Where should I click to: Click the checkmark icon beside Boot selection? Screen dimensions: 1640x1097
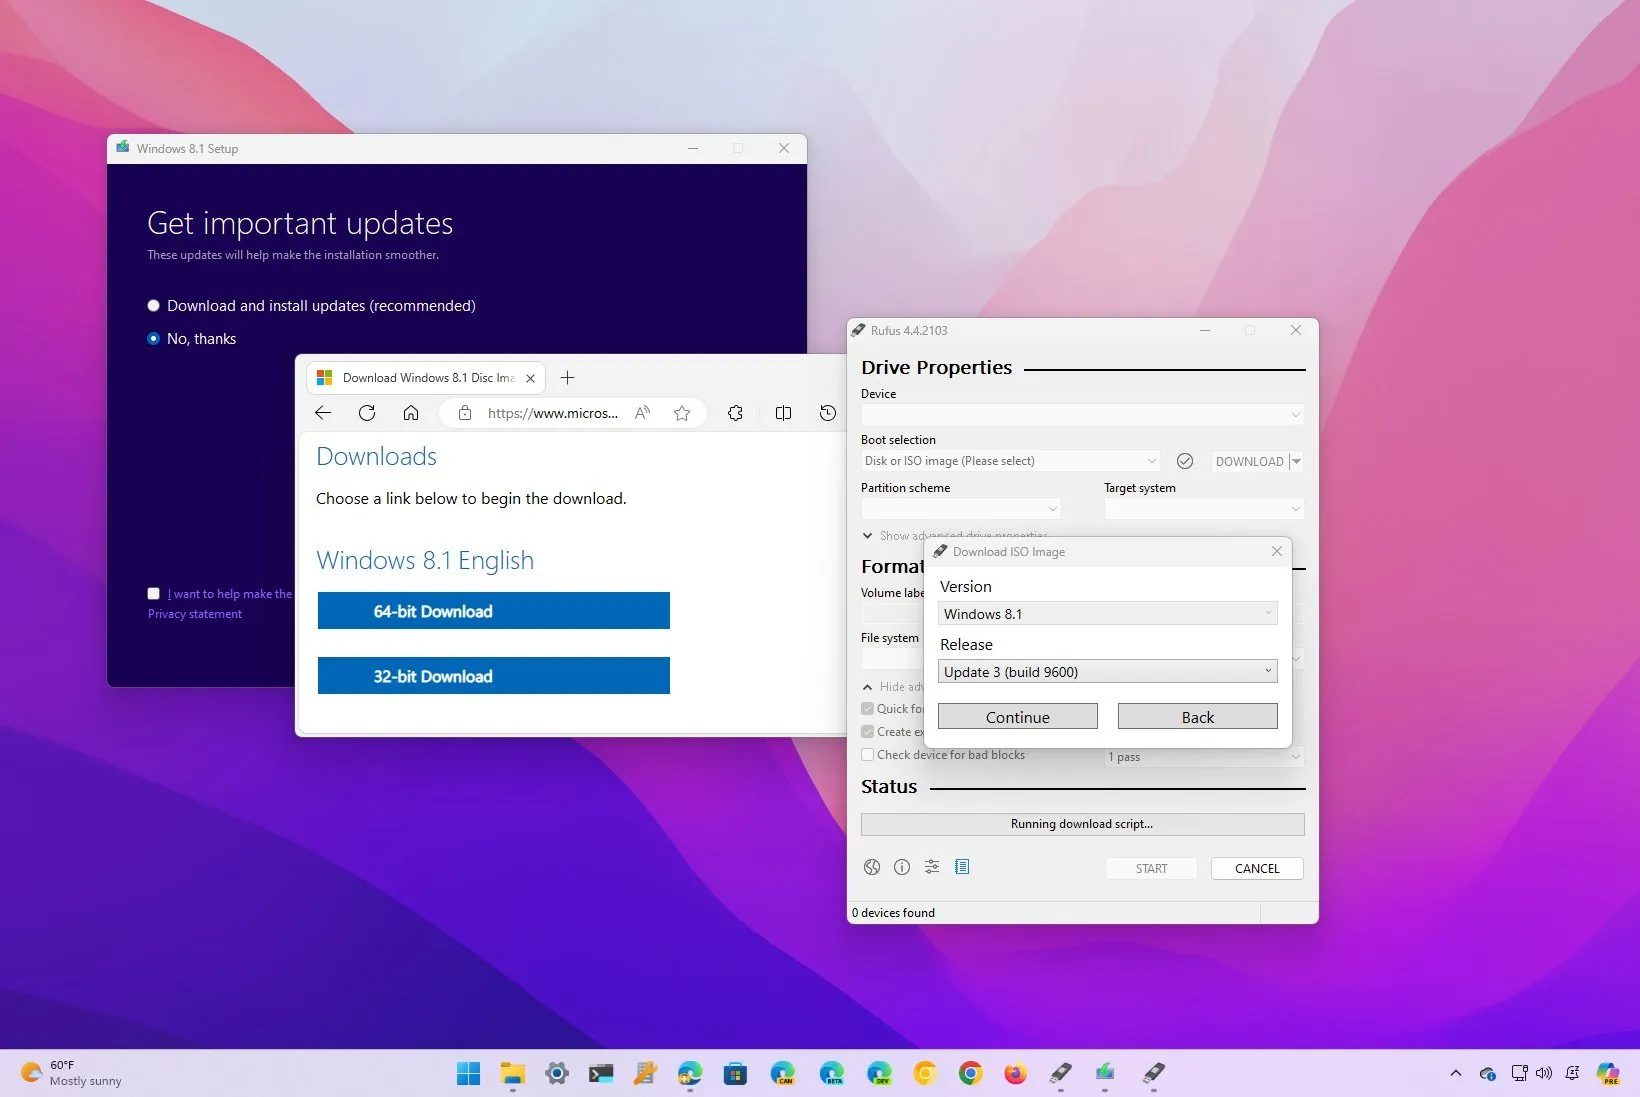(x=1185, y=461)
